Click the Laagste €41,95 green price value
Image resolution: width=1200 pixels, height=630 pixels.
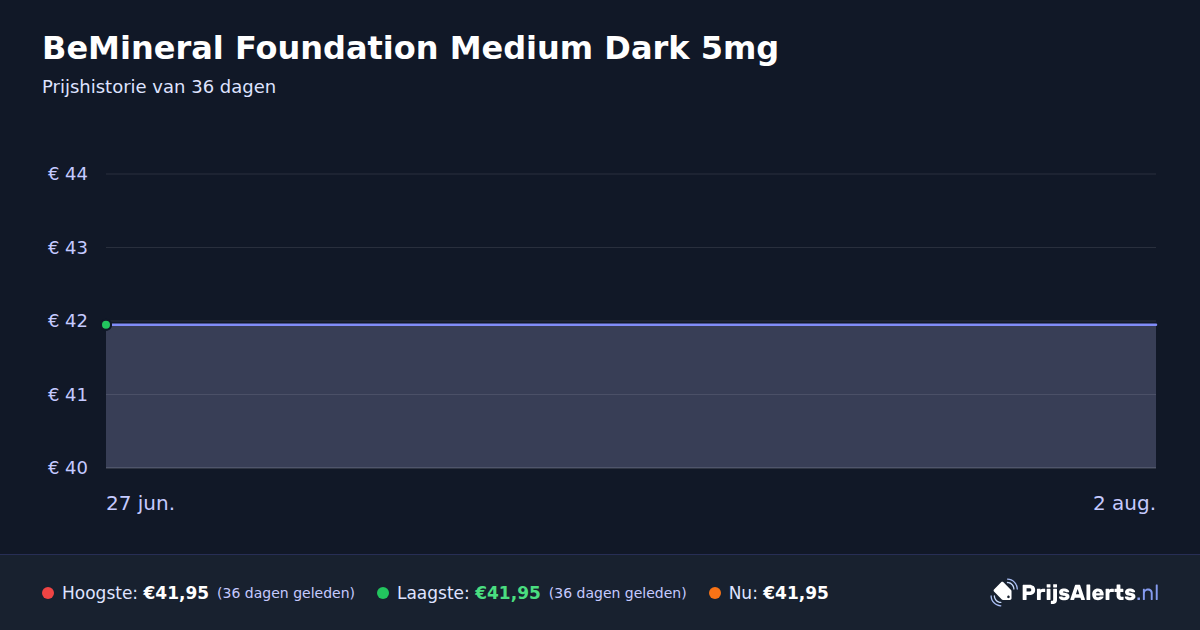click(507, 593)
